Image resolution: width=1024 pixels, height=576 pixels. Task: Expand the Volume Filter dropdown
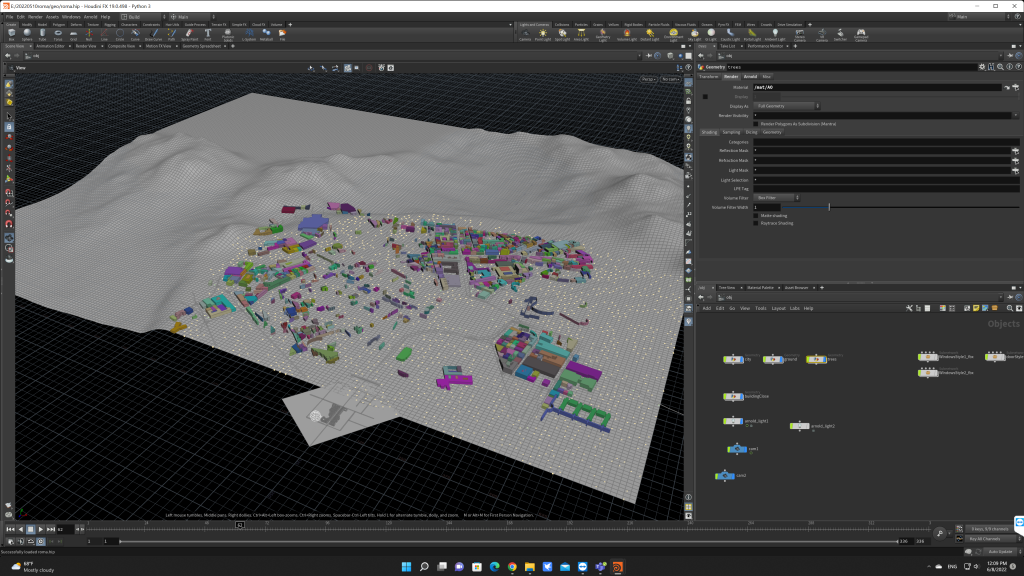point(777,198)
